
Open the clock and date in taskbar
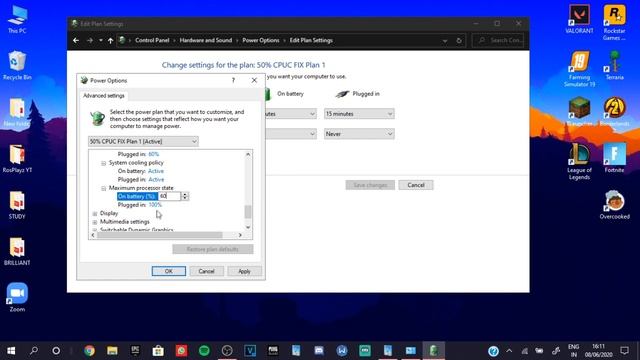coord(598,351)
